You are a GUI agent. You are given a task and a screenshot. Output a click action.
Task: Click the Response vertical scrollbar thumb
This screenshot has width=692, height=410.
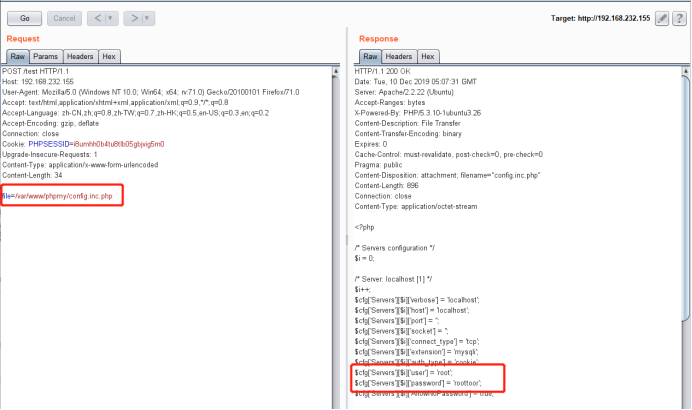686,198
